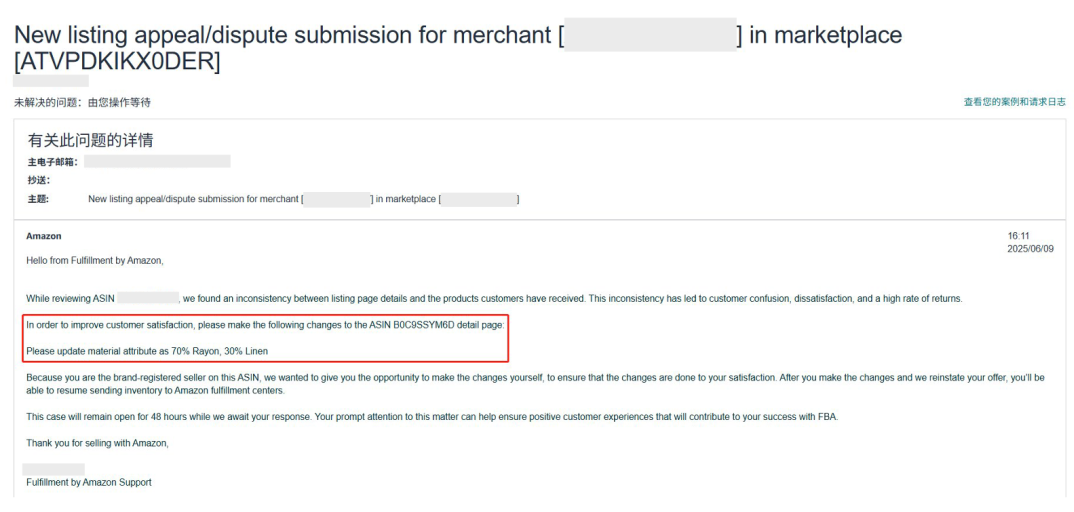This screenshot has width=1074, height=512.
Task: Click the 'Hello from Fulfillment by Amazon' greeting
Action: click(x=94, y=260)
